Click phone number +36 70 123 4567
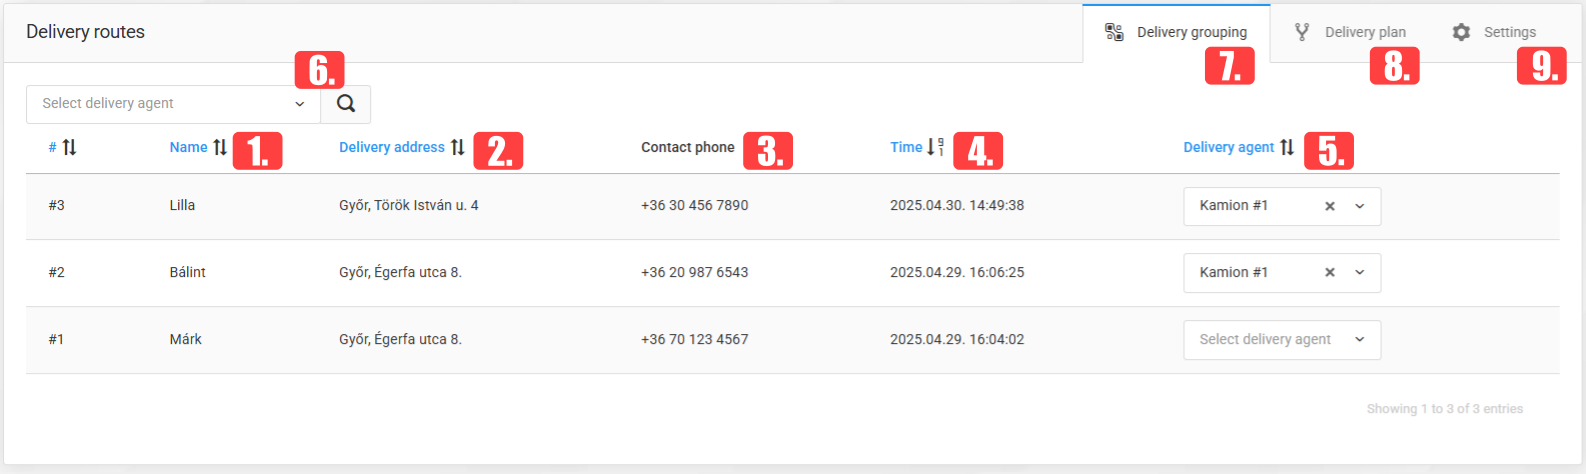Screen dimensions: 1586x474 (x=695, y=339)
